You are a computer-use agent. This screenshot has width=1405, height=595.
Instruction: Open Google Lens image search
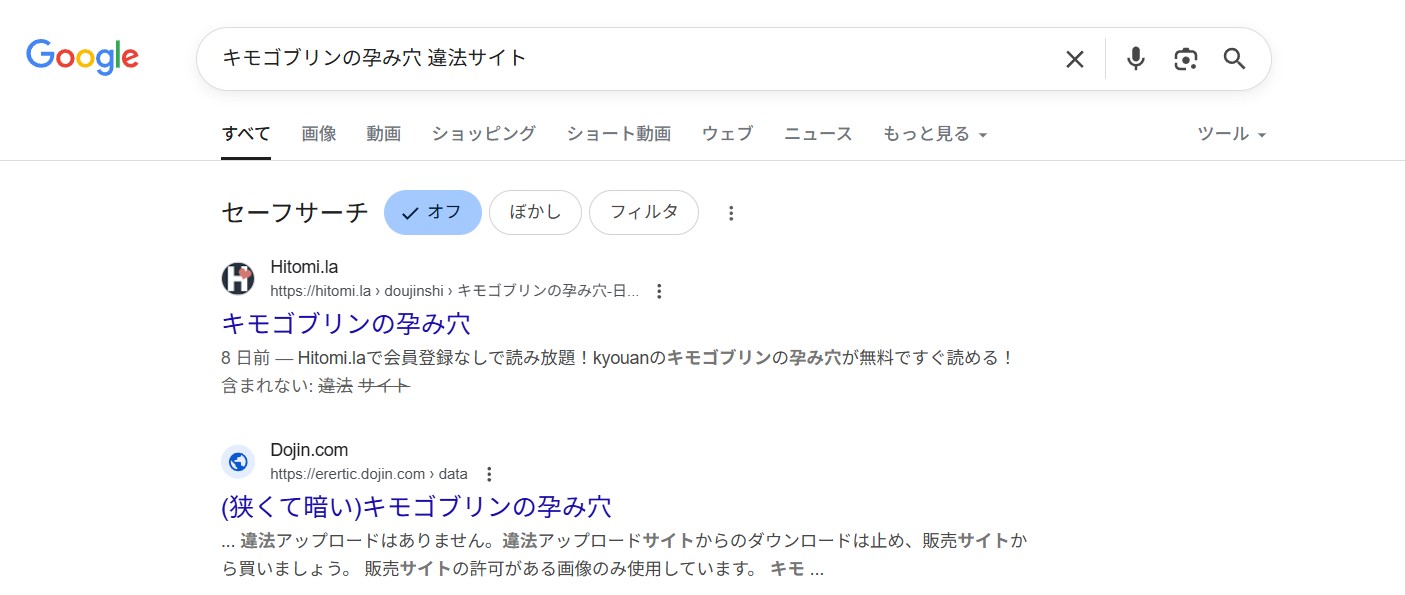pyautogui.click(x=1185, y=59)
